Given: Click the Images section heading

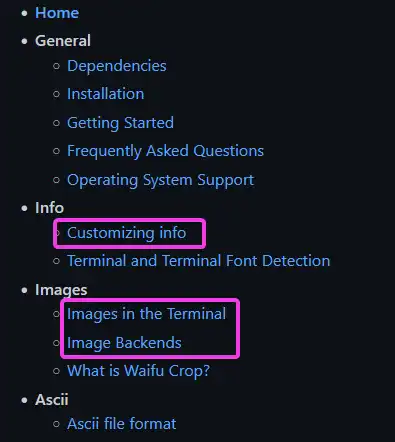Looking at the screenshot, I should 61,290.
